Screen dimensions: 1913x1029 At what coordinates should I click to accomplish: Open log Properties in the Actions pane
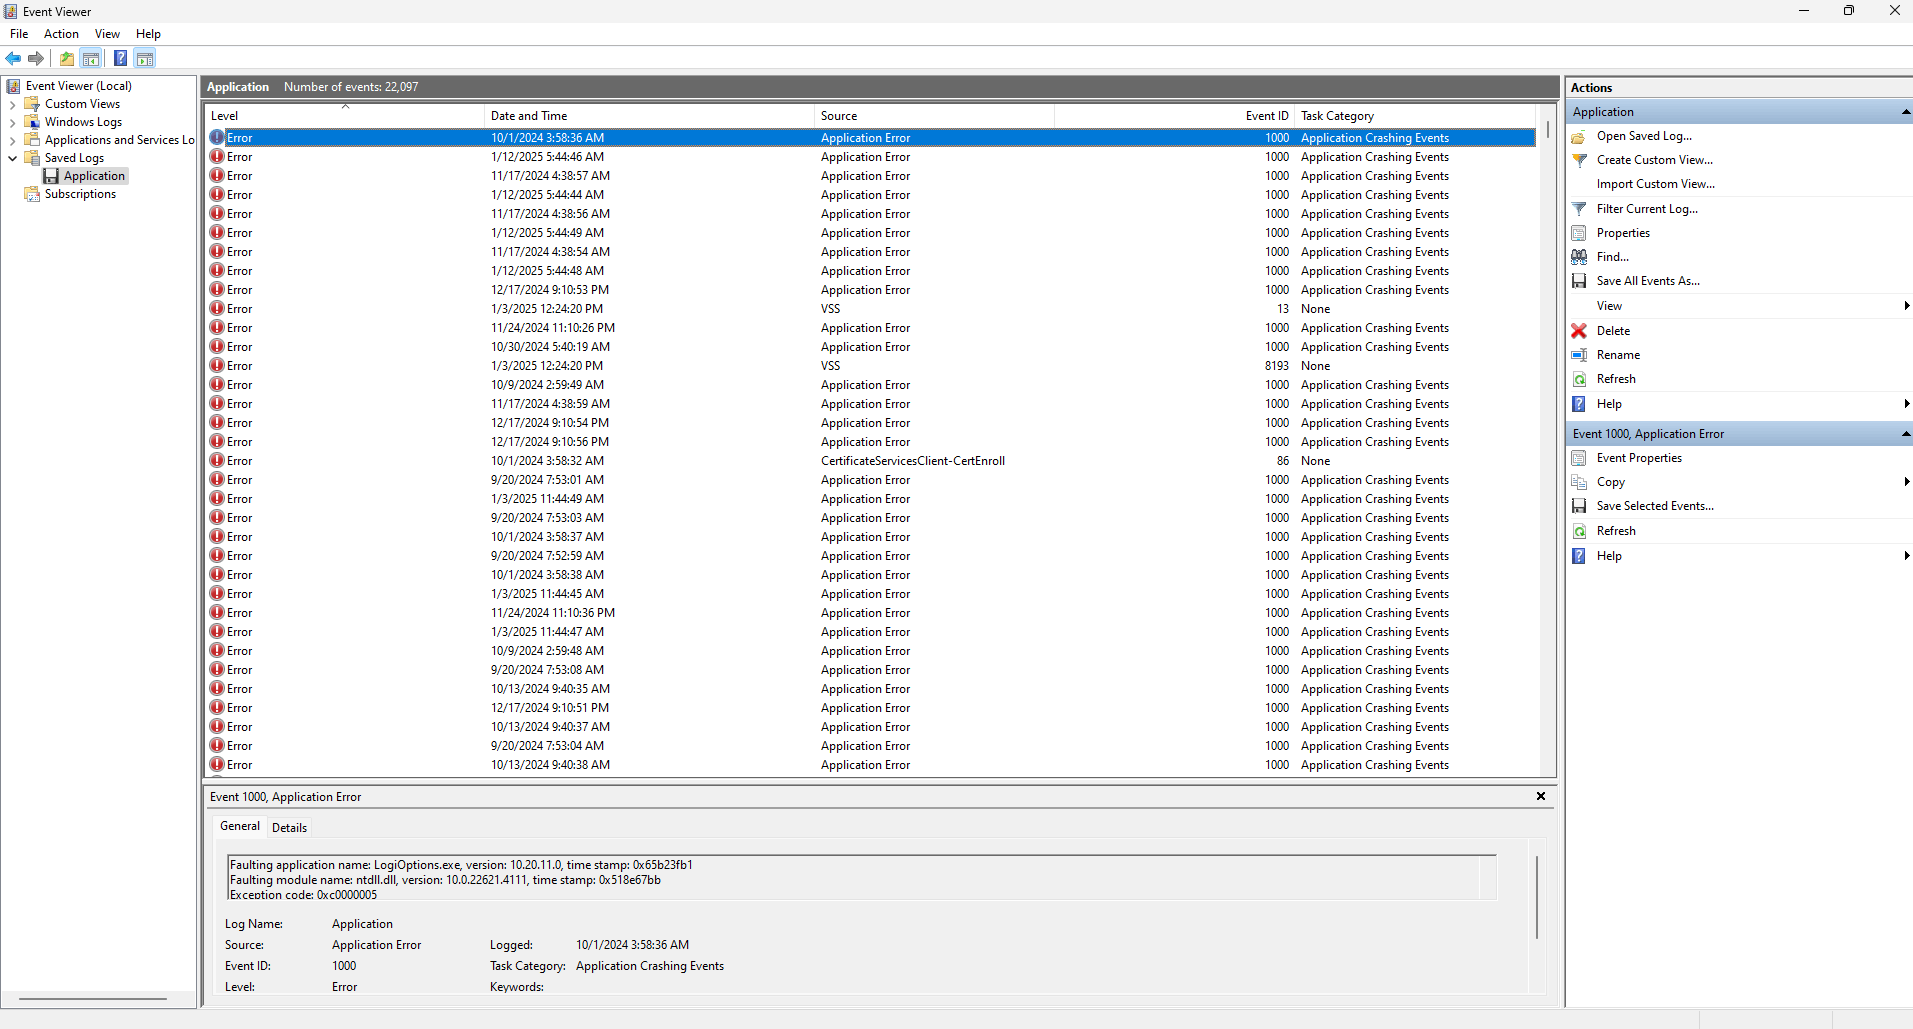pyautogui.click(x=1623, y=233)
